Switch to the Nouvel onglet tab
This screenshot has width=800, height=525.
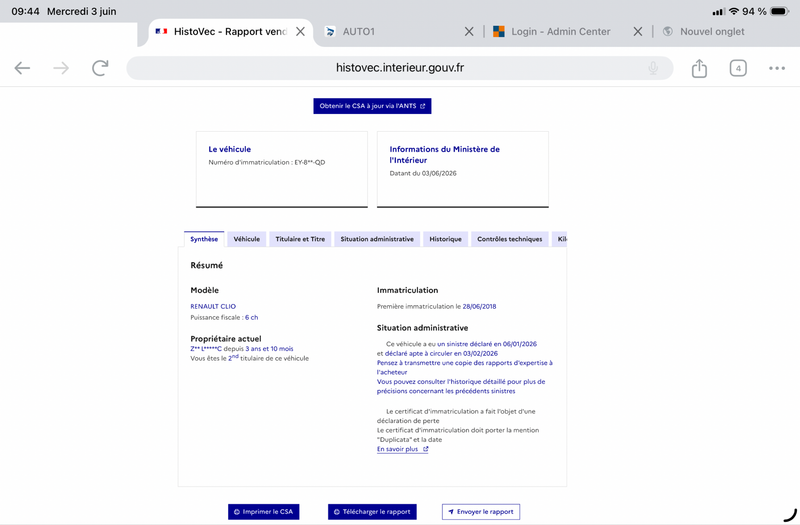[x=712, y=32]
